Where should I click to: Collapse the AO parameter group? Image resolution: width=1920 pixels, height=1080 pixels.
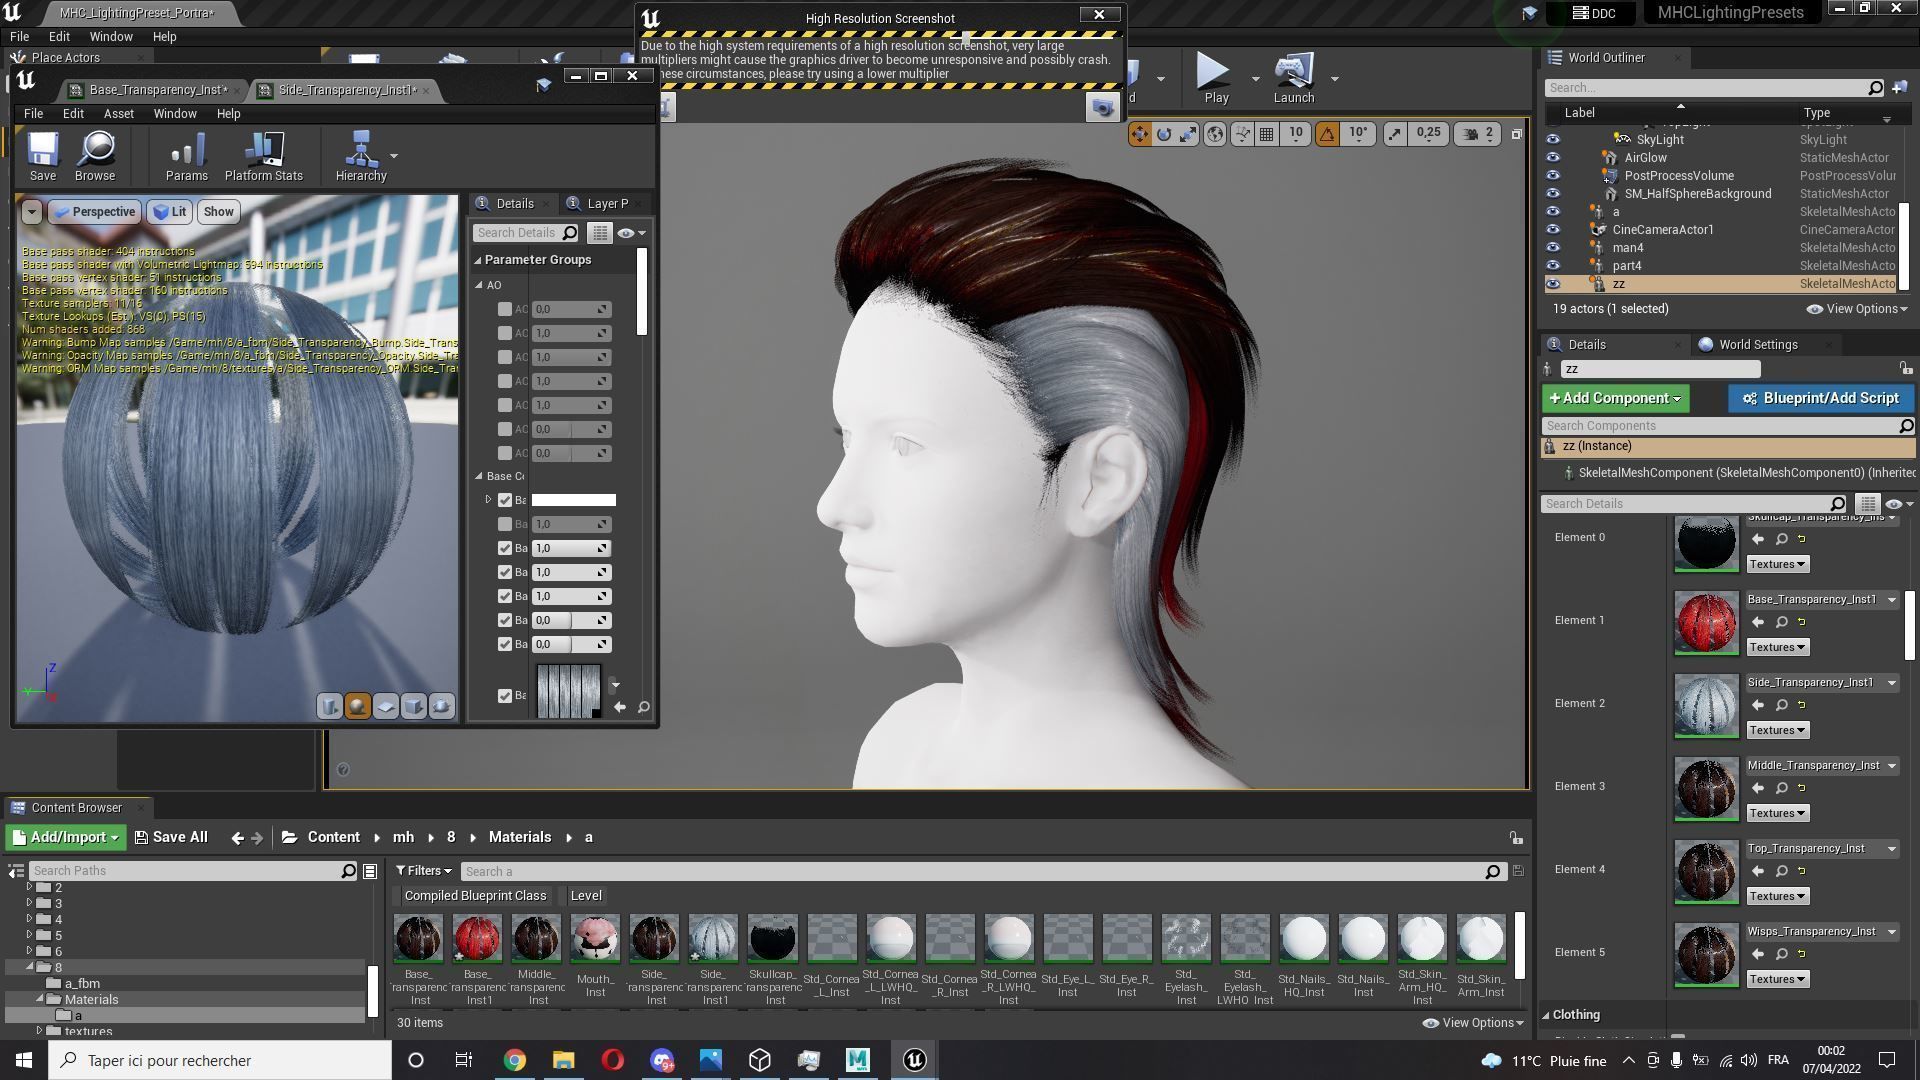point(479,285)
